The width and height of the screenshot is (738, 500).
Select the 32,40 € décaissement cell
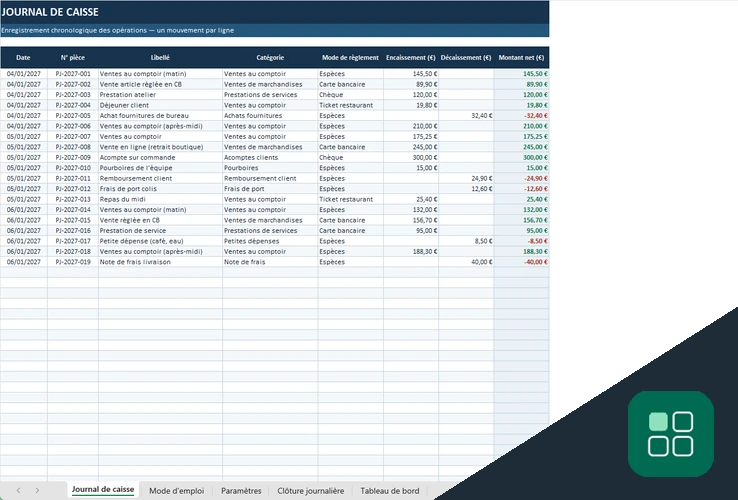466,115
